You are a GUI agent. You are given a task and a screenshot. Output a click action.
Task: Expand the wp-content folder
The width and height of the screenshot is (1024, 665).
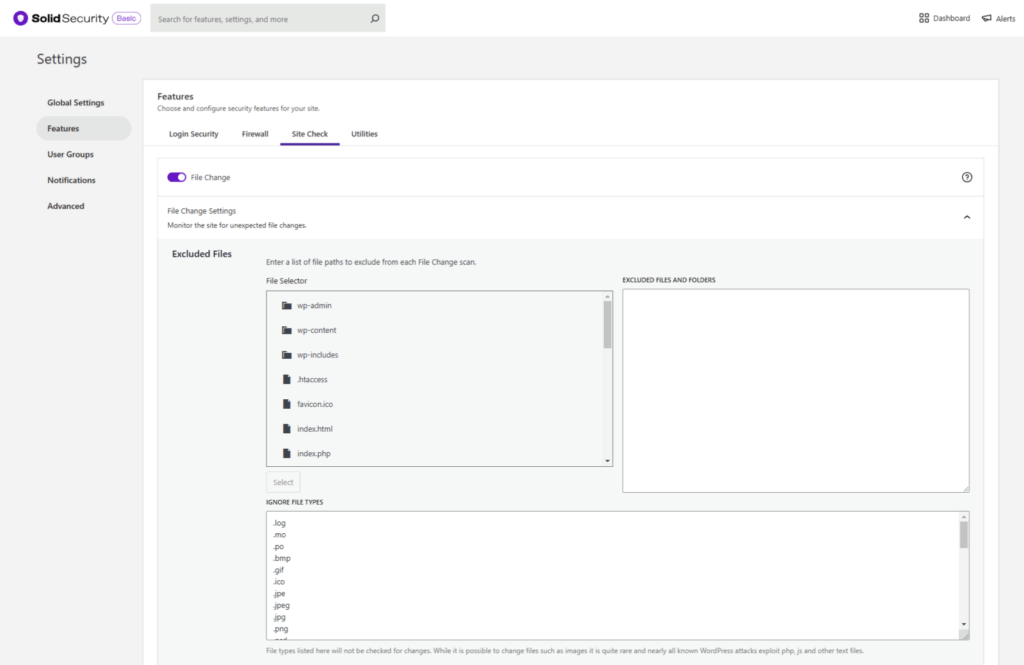click(x=316, y=330)
